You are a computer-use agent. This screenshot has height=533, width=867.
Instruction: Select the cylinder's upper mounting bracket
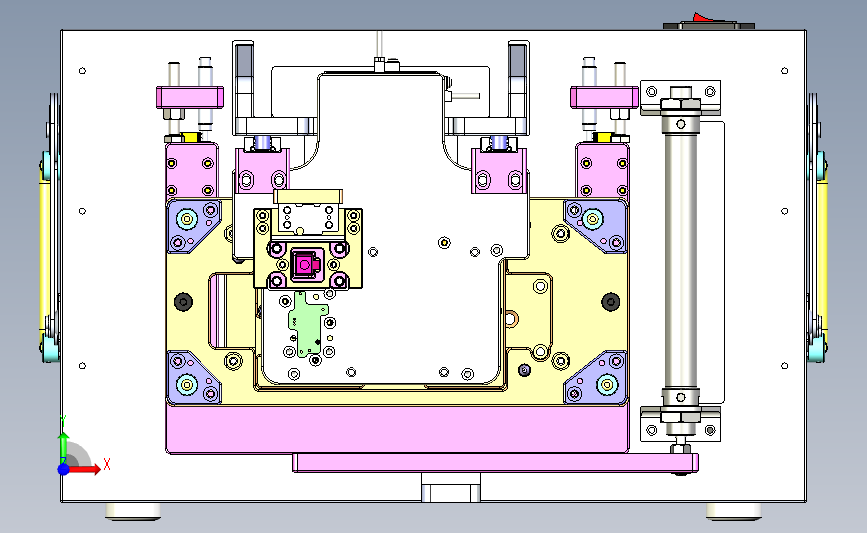(681, 97)
